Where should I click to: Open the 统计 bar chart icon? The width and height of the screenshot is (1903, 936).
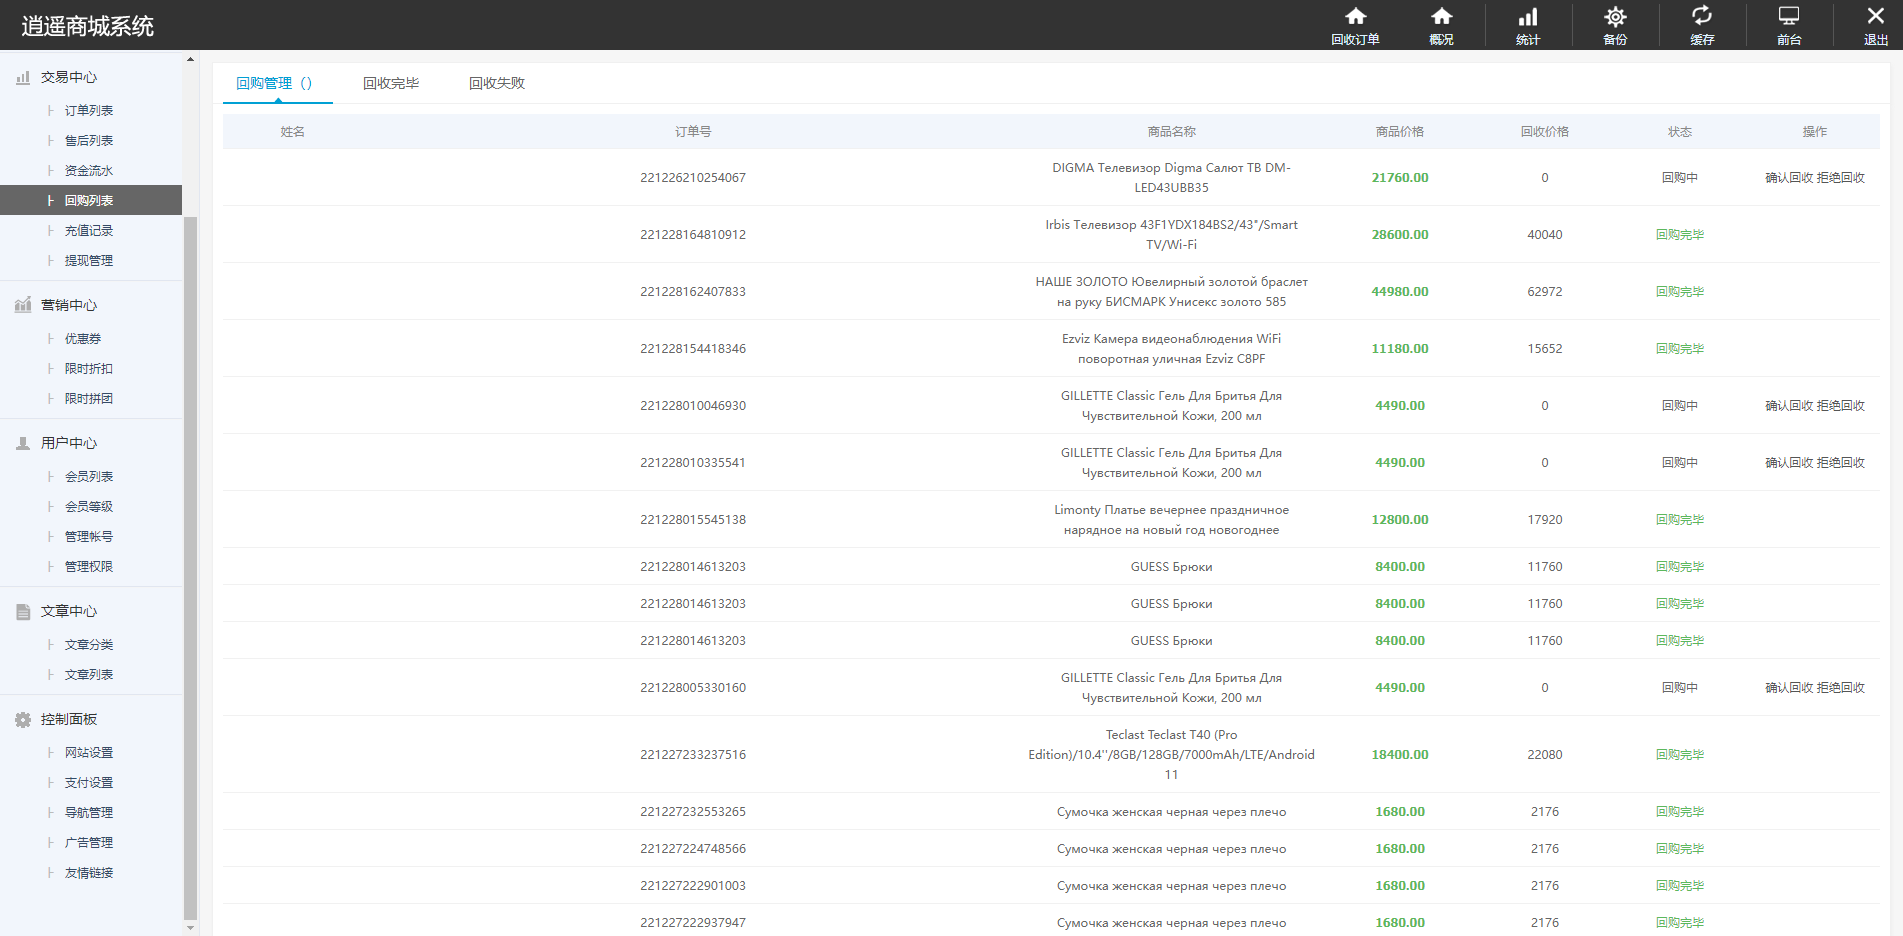coord(1528,17)
